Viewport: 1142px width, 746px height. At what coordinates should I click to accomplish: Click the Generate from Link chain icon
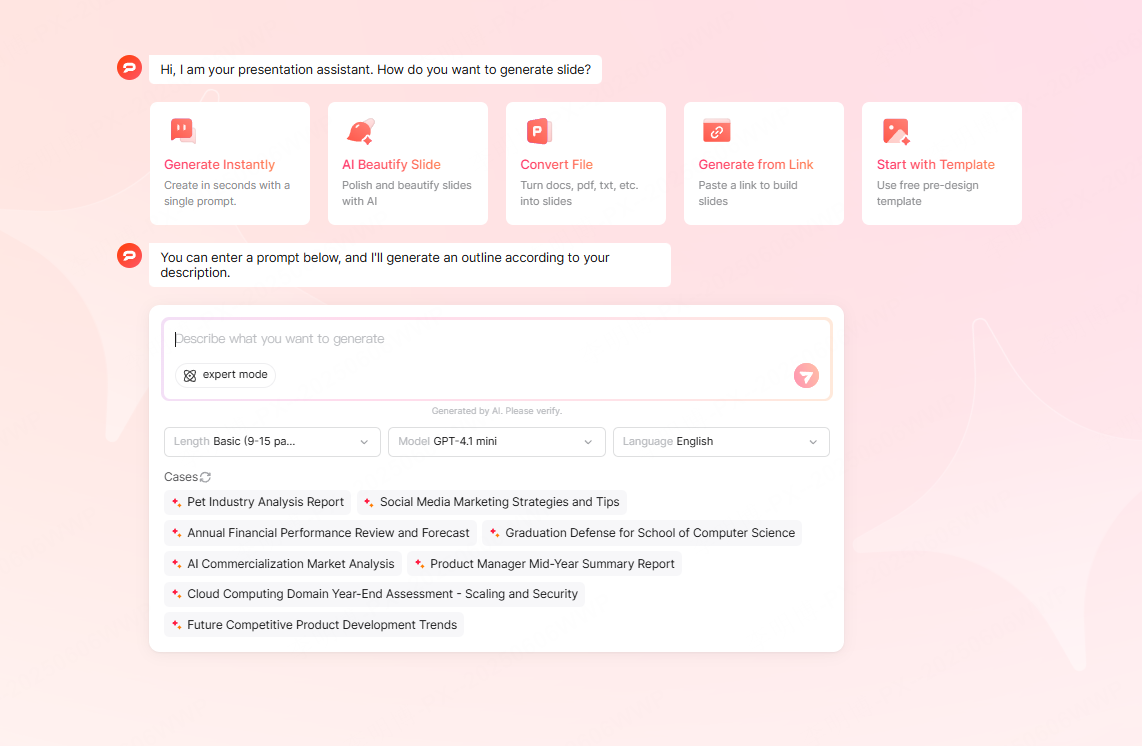point(716,130)
